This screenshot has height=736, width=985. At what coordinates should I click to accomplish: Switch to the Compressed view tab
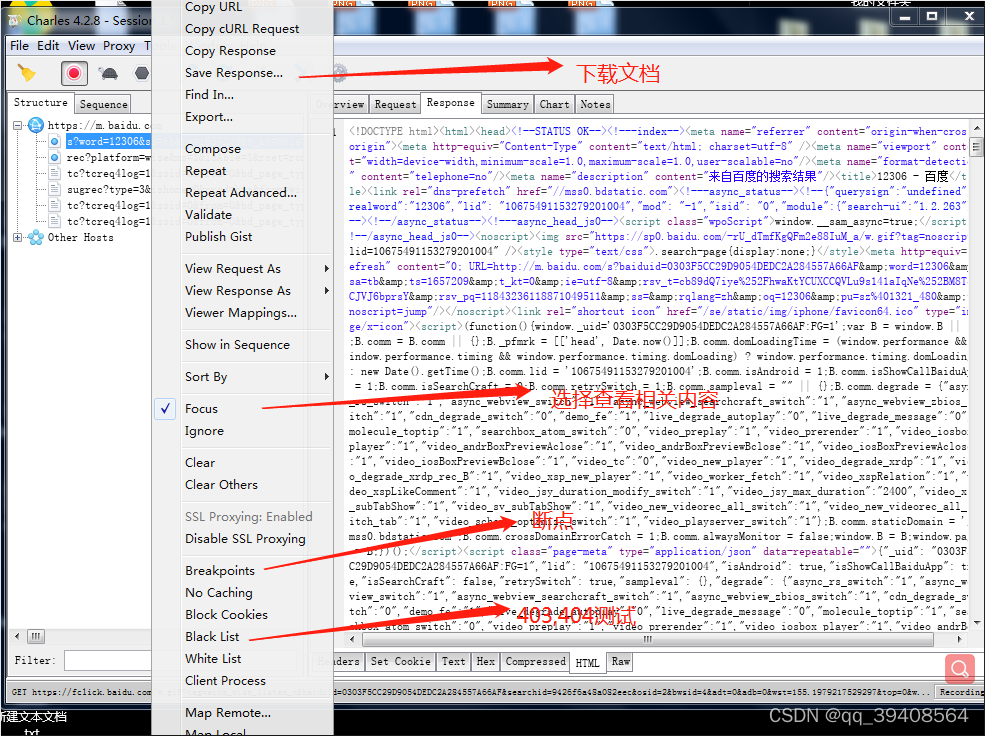pos(535,661)
